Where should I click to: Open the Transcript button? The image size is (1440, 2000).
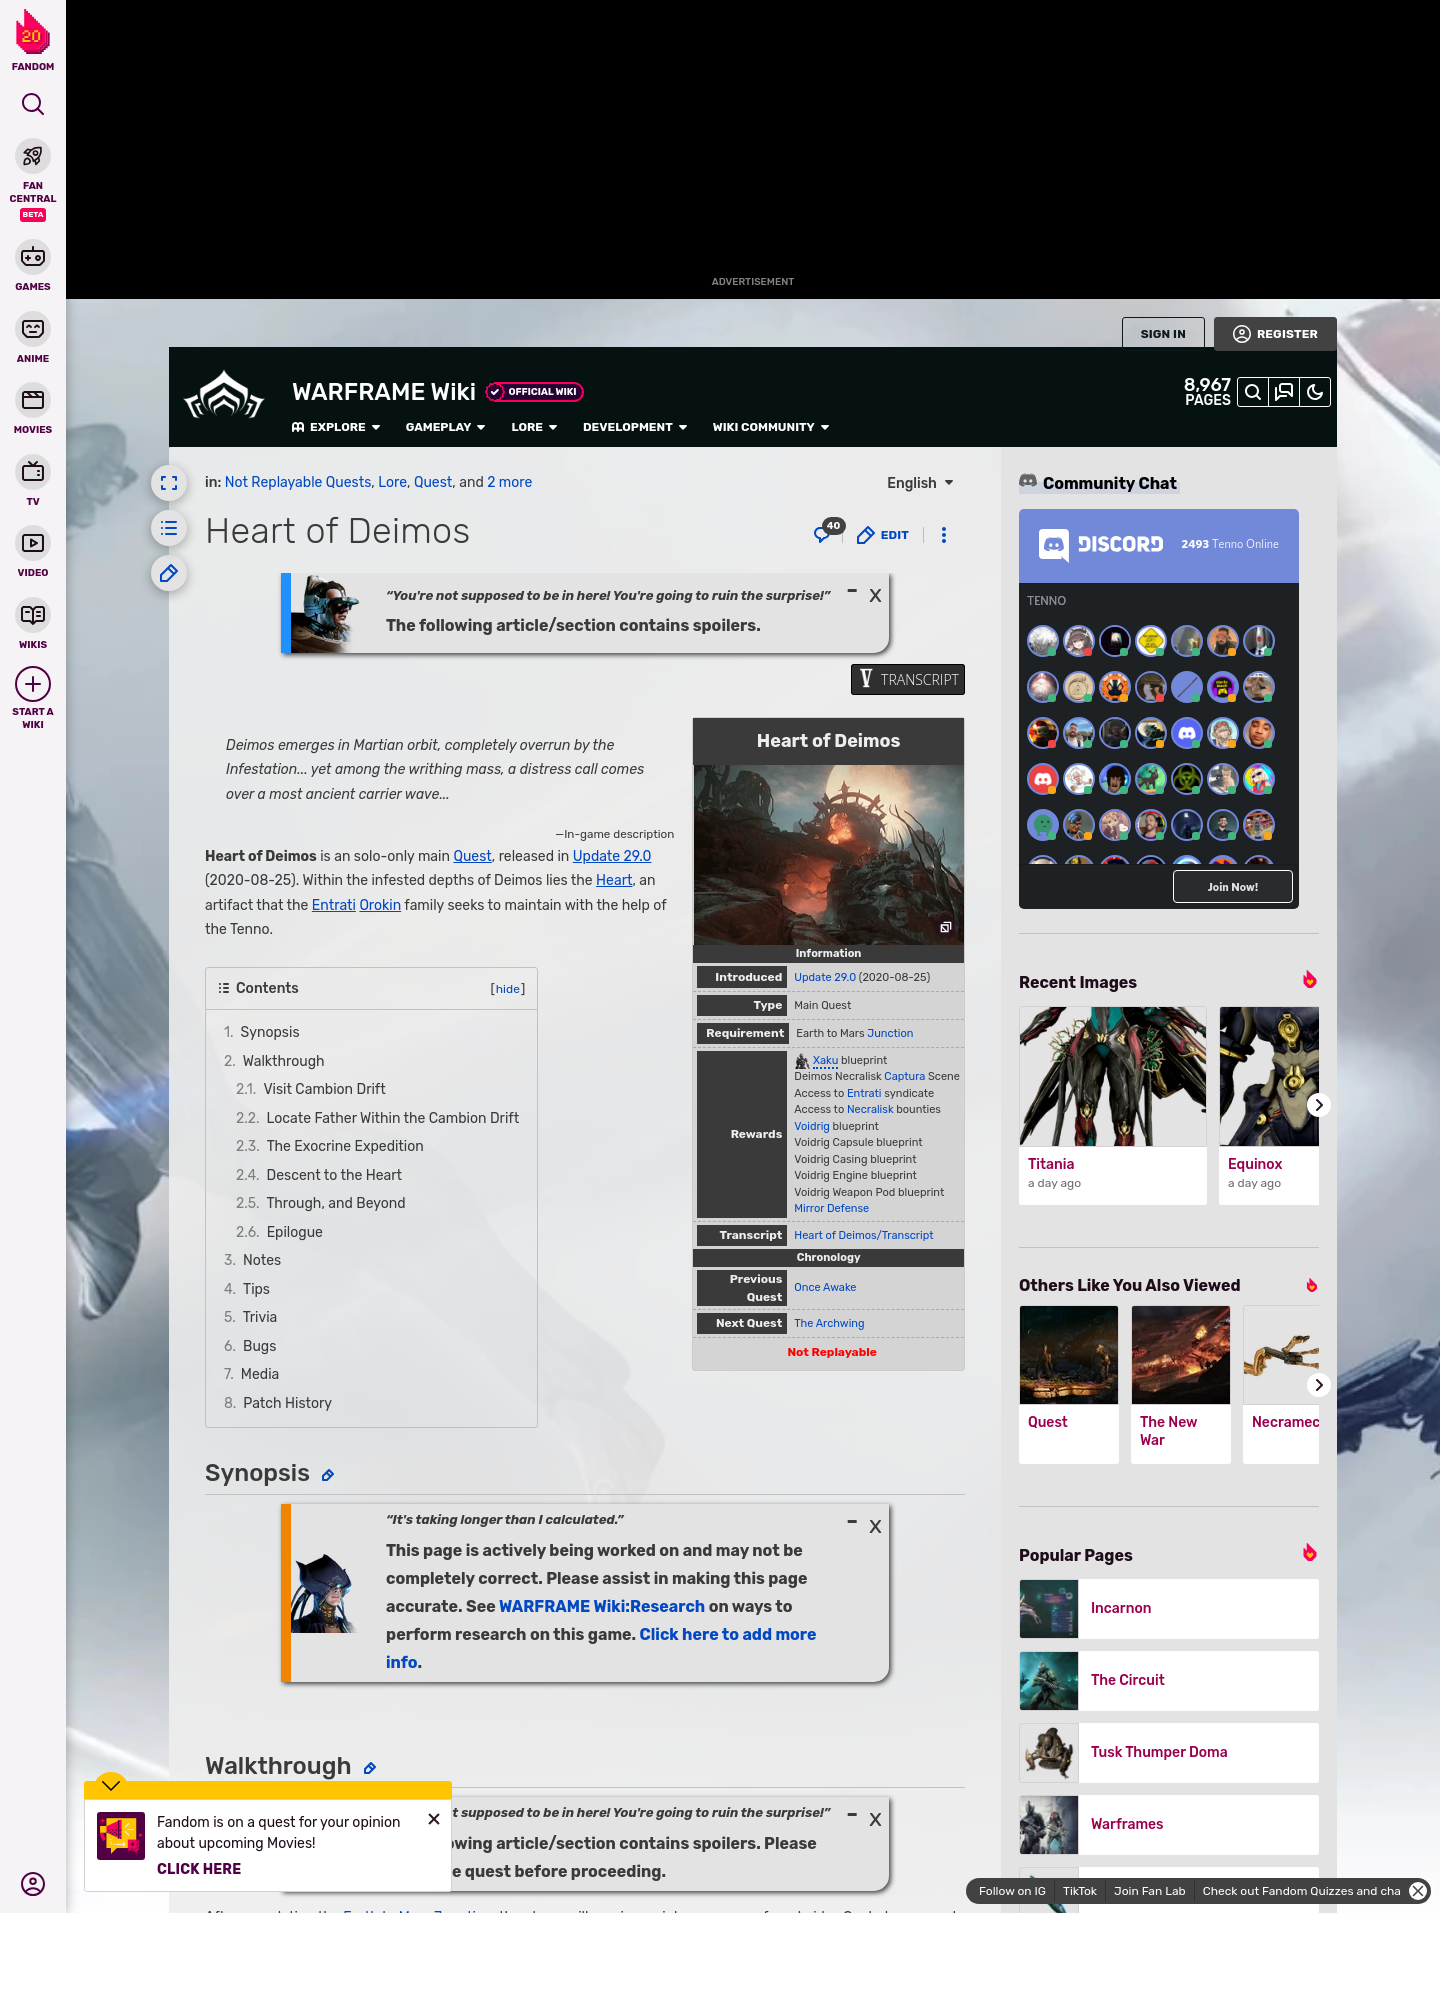908,680
